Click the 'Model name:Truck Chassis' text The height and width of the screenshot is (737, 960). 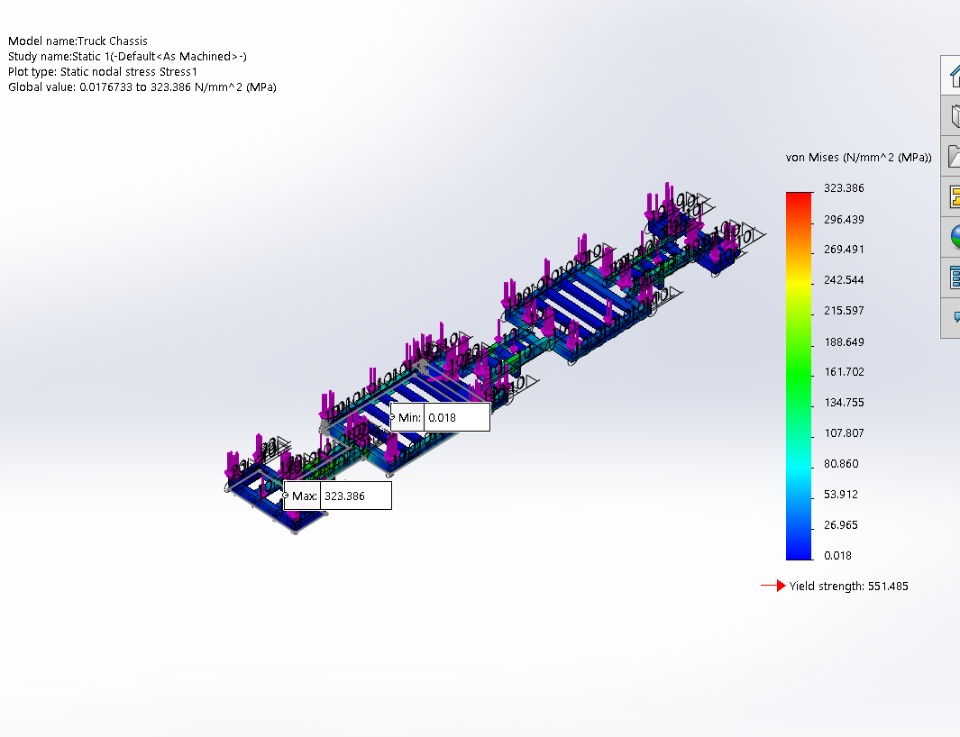(78, 41)
